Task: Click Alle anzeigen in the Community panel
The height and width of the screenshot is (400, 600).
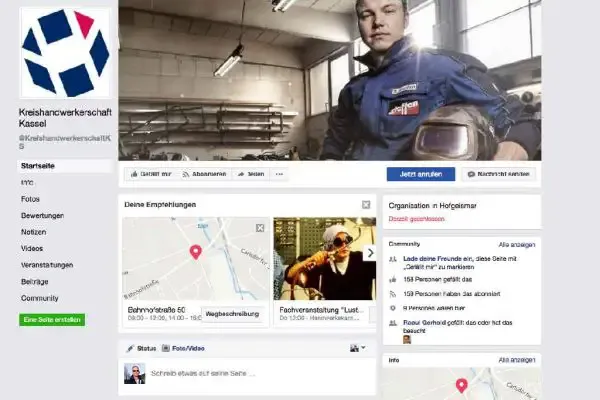Action: tap(517, 245)
